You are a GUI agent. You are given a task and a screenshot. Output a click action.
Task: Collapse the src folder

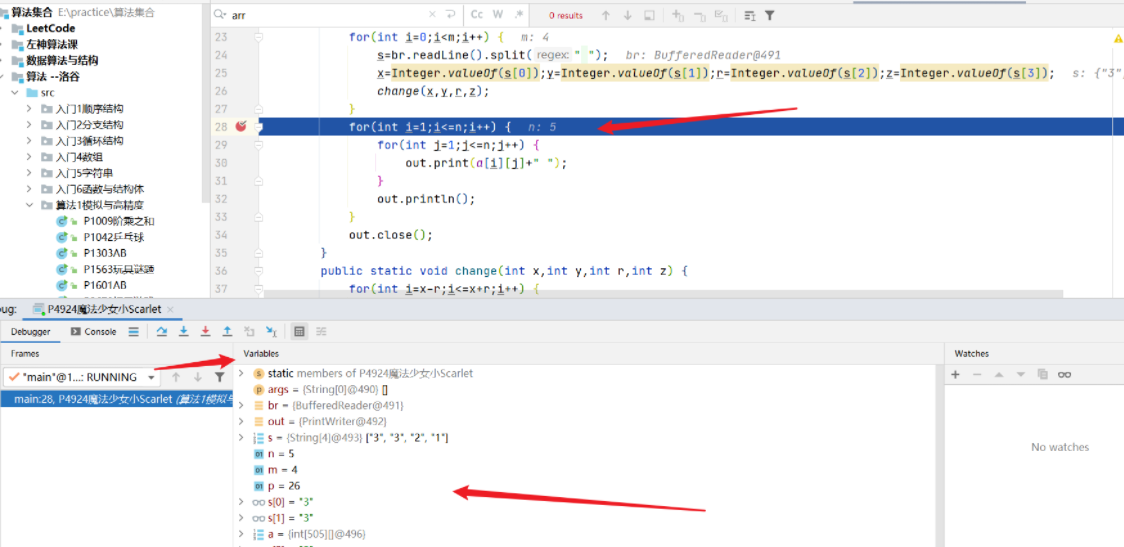tap(14, 93)
